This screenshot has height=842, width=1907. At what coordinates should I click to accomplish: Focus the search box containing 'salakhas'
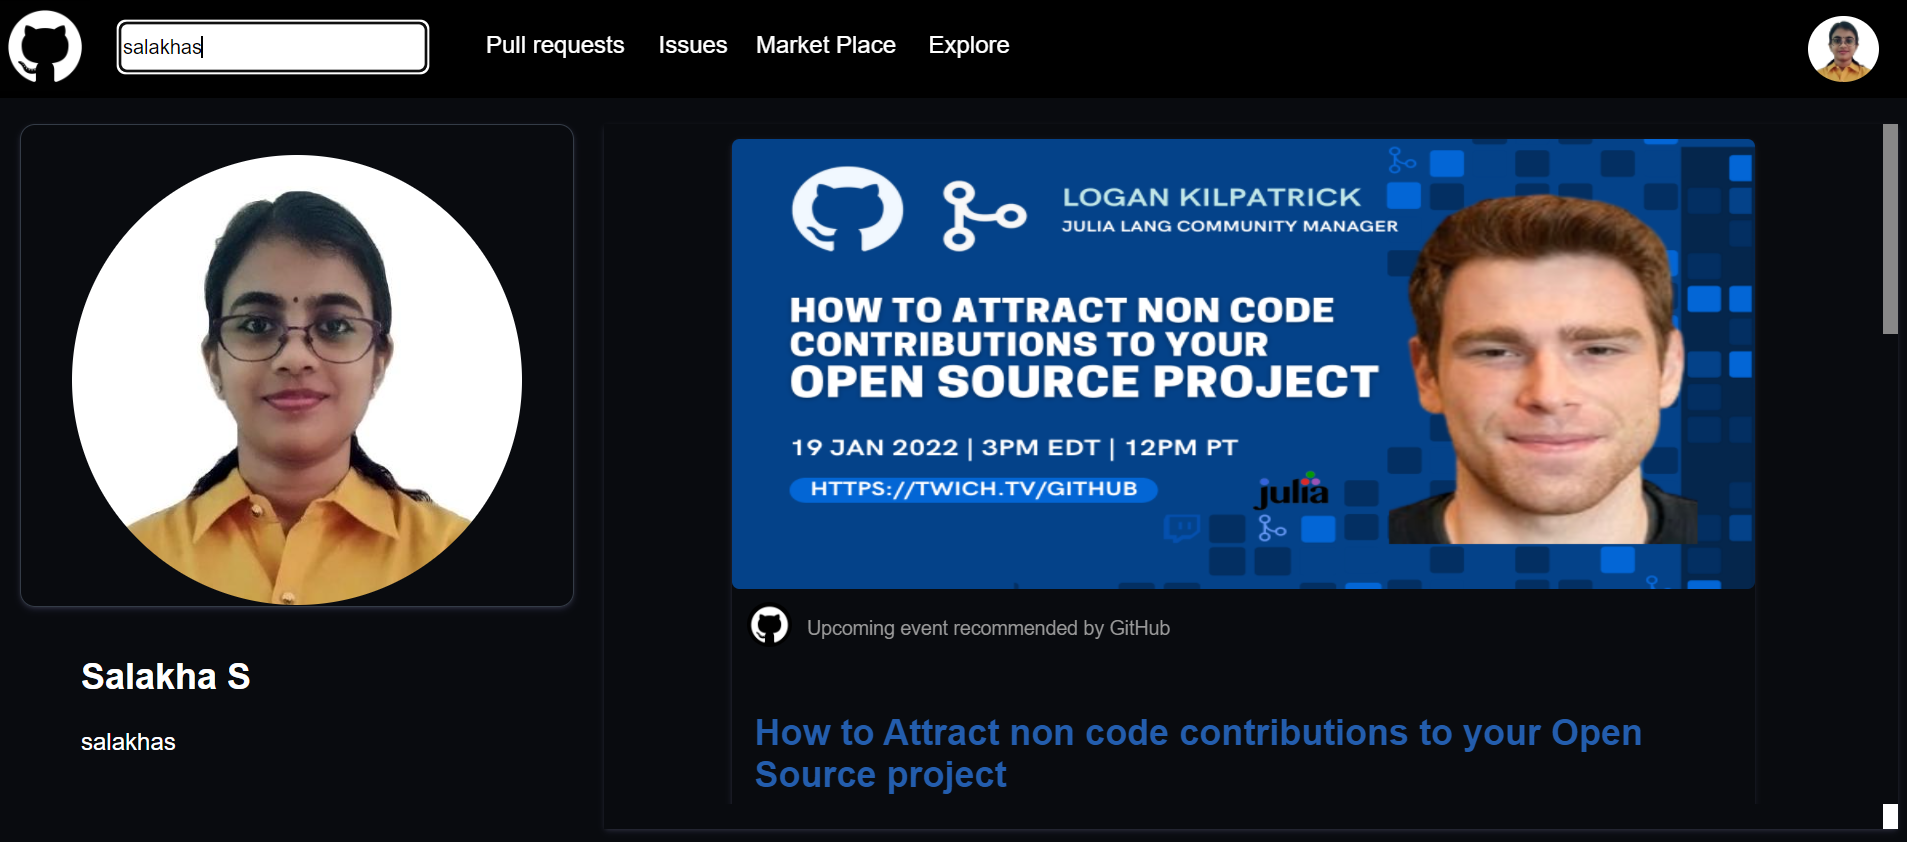pyautogui.click(x=273, y=47)
